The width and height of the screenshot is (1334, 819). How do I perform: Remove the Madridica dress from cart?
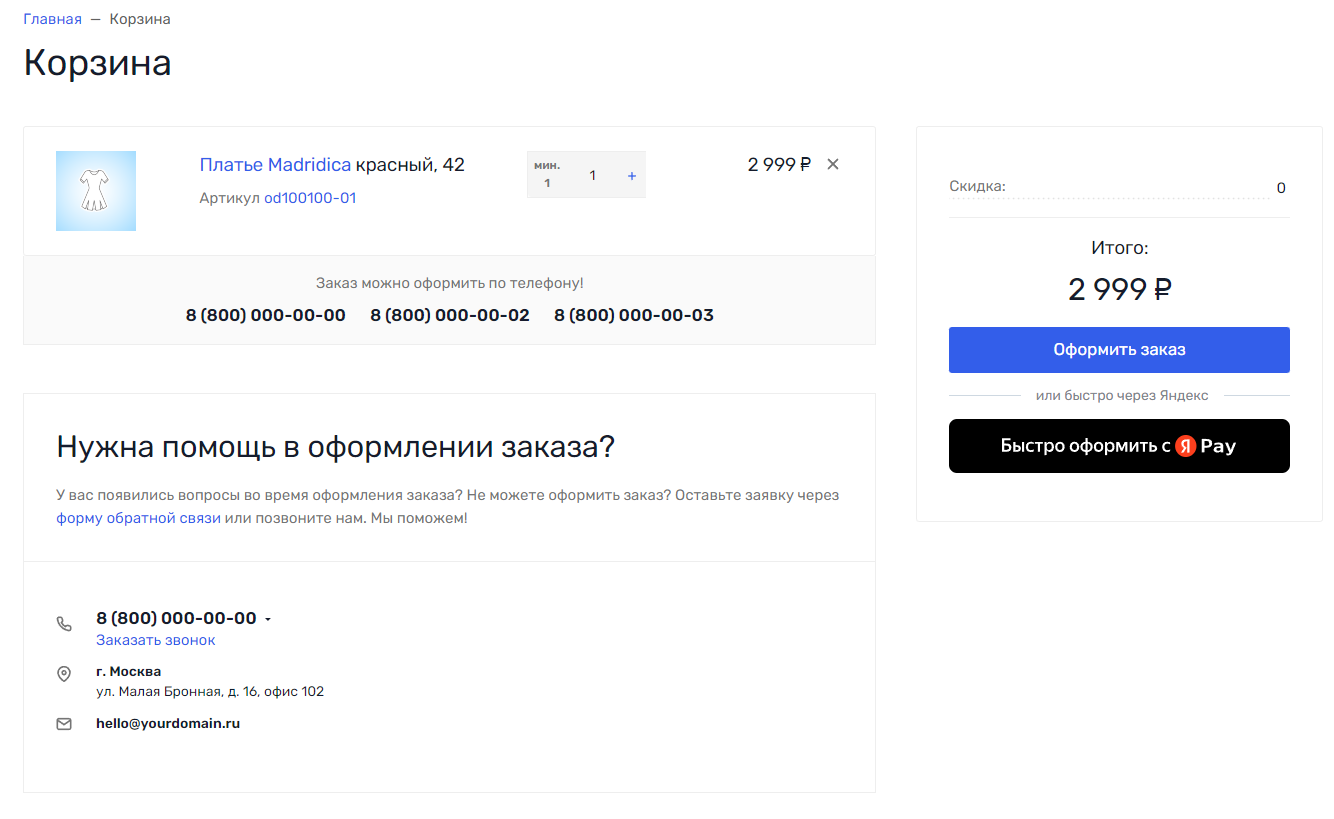pos(833,165)
